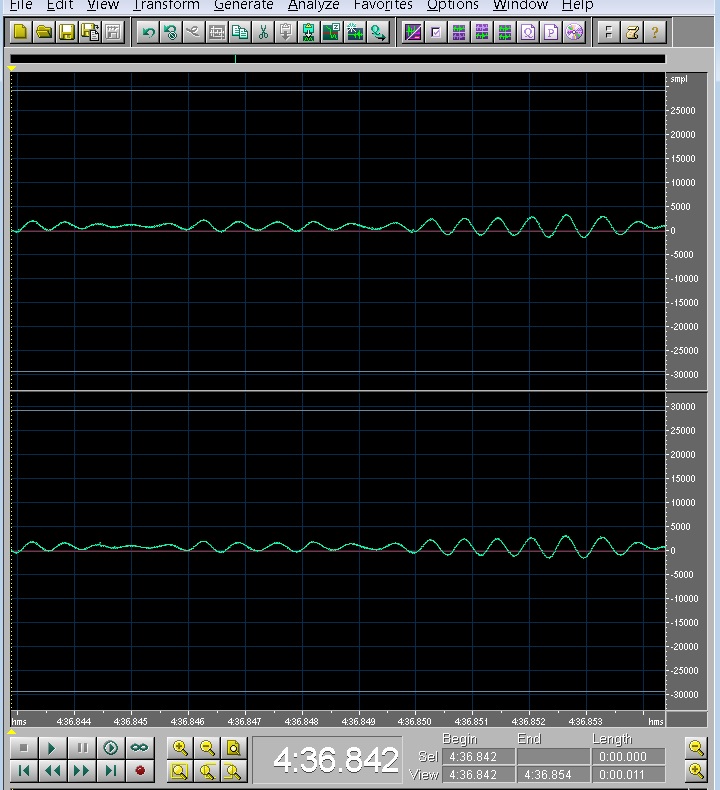Image resolution: width=720 pixels, height=790 pixels.
Task: Click Zoom to Right Edge of selection
Action: click(x=234, y=770)
